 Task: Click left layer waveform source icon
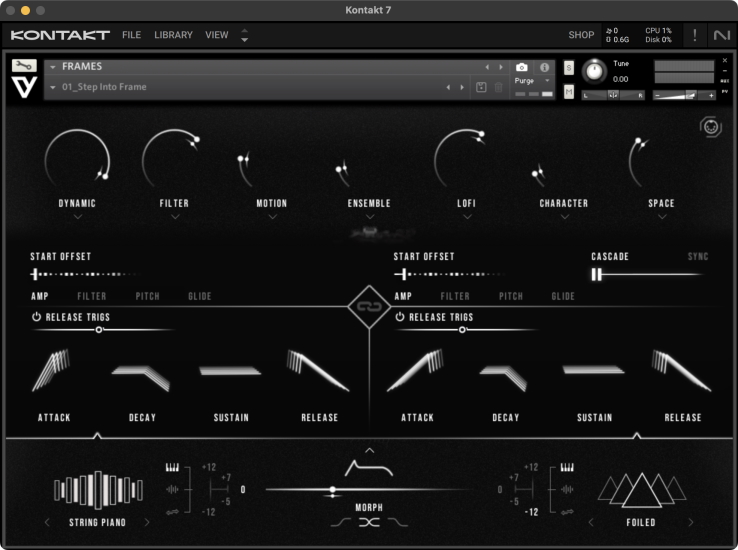coord(172,490)
